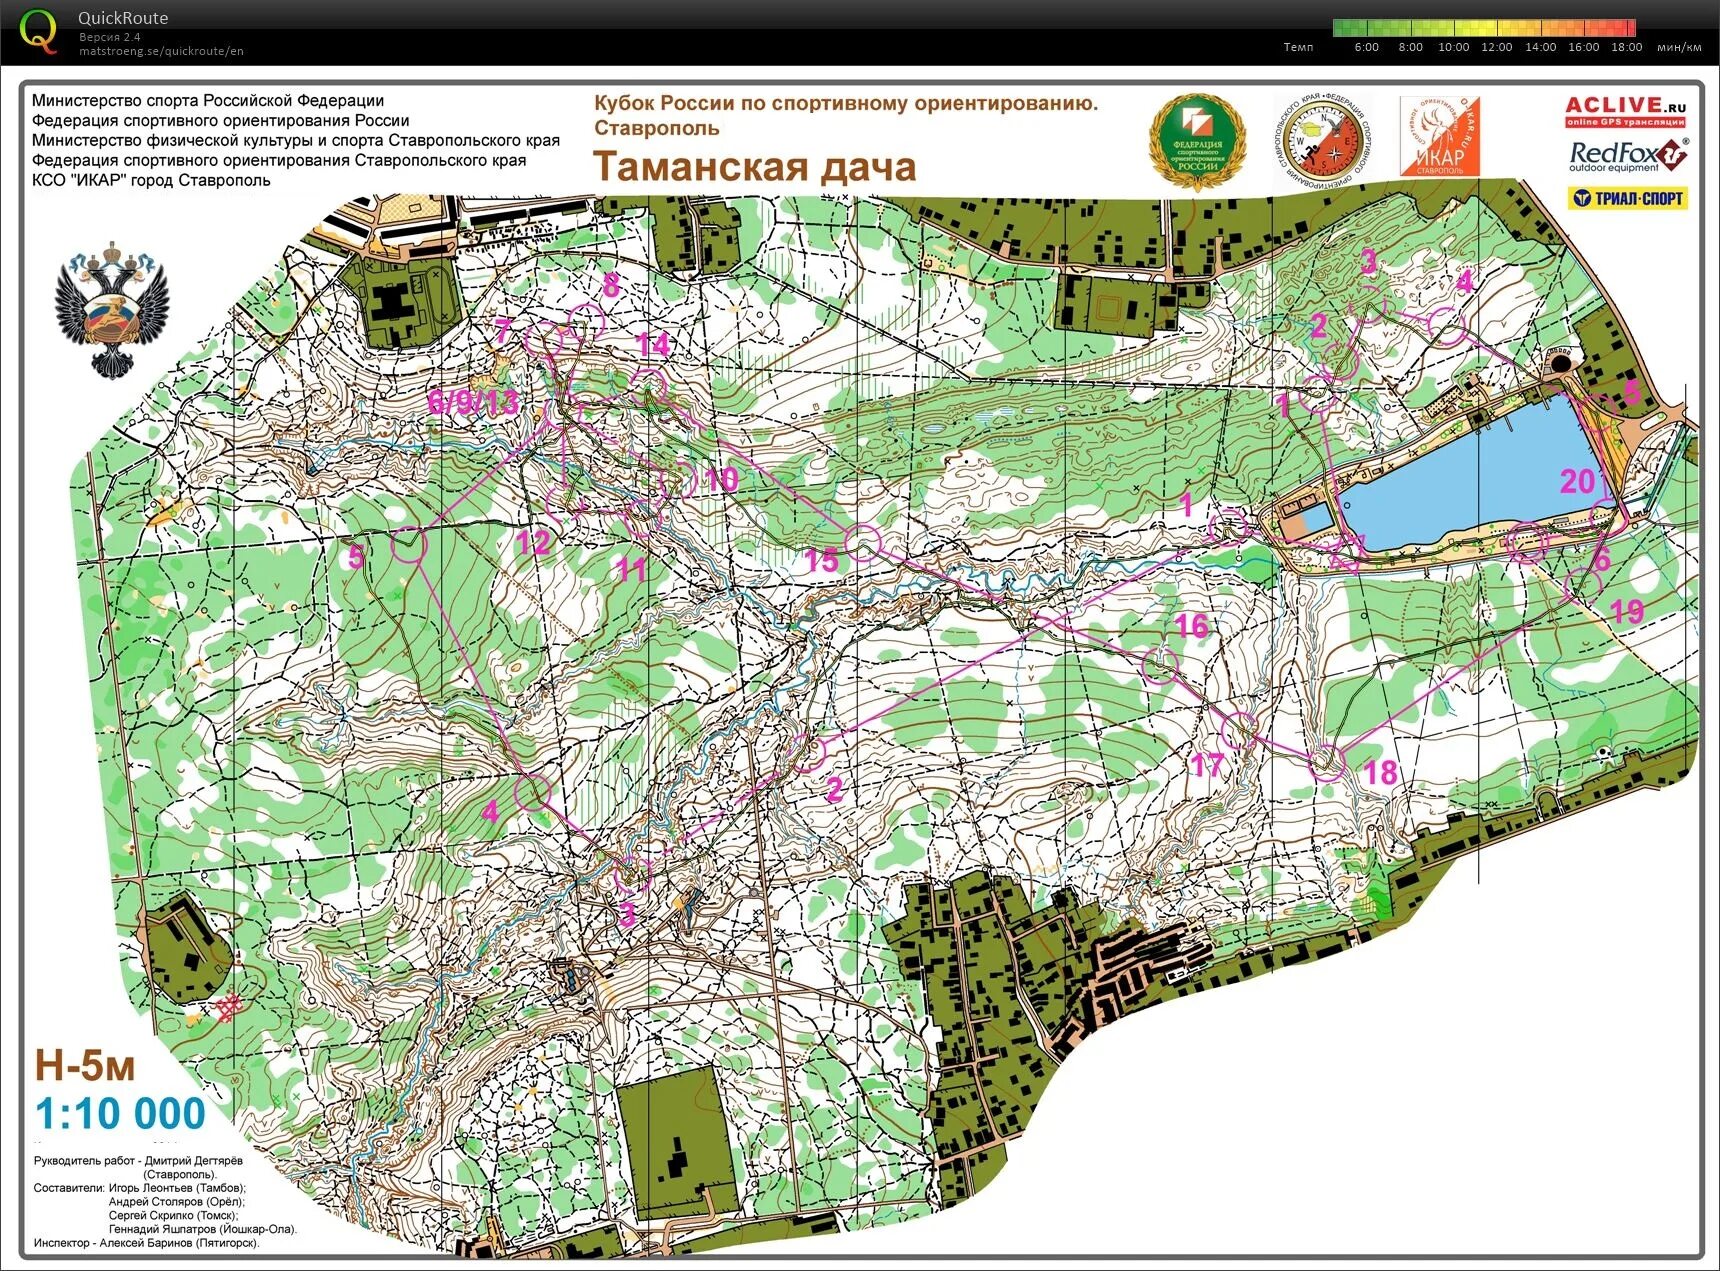The image size is (1720, 1271).
Task: Click the '18:00' pace scale value
Action: coord(1626,47)
